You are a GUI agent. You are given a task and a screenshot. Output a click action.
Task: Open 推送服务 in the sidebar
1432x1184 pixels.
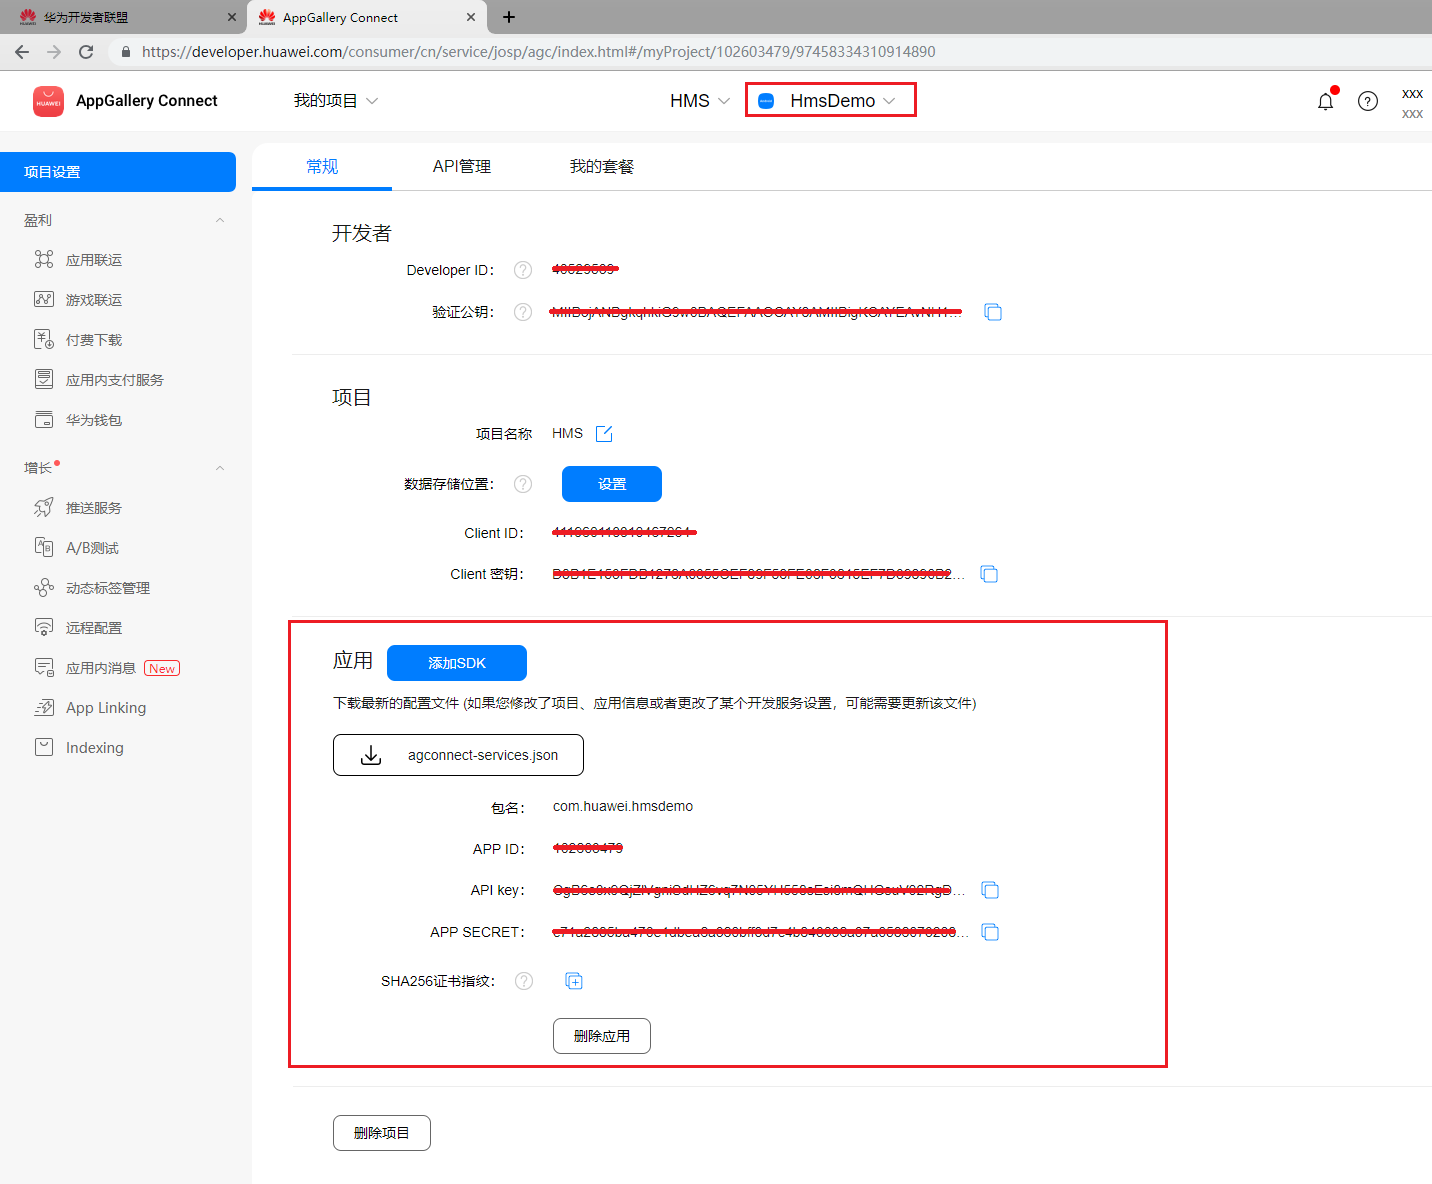coord(94,508)
